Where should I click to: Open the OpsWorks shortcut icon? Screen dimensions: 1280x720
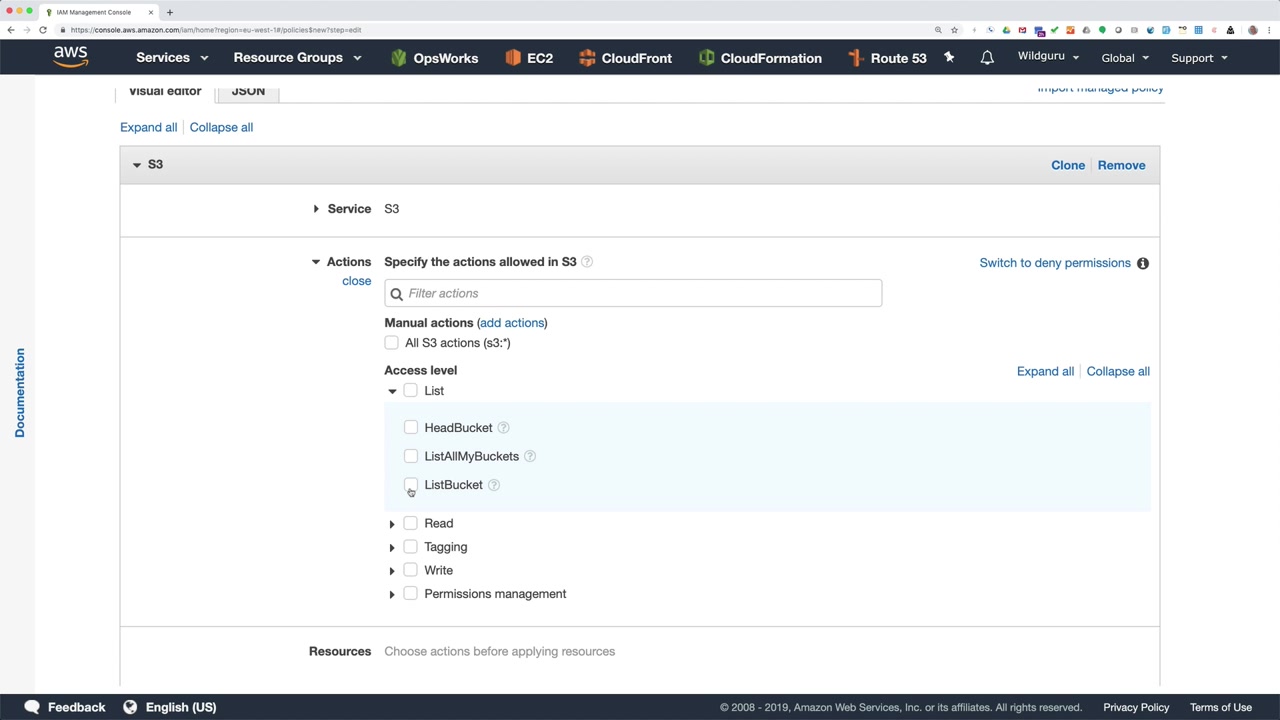point(399,58)
